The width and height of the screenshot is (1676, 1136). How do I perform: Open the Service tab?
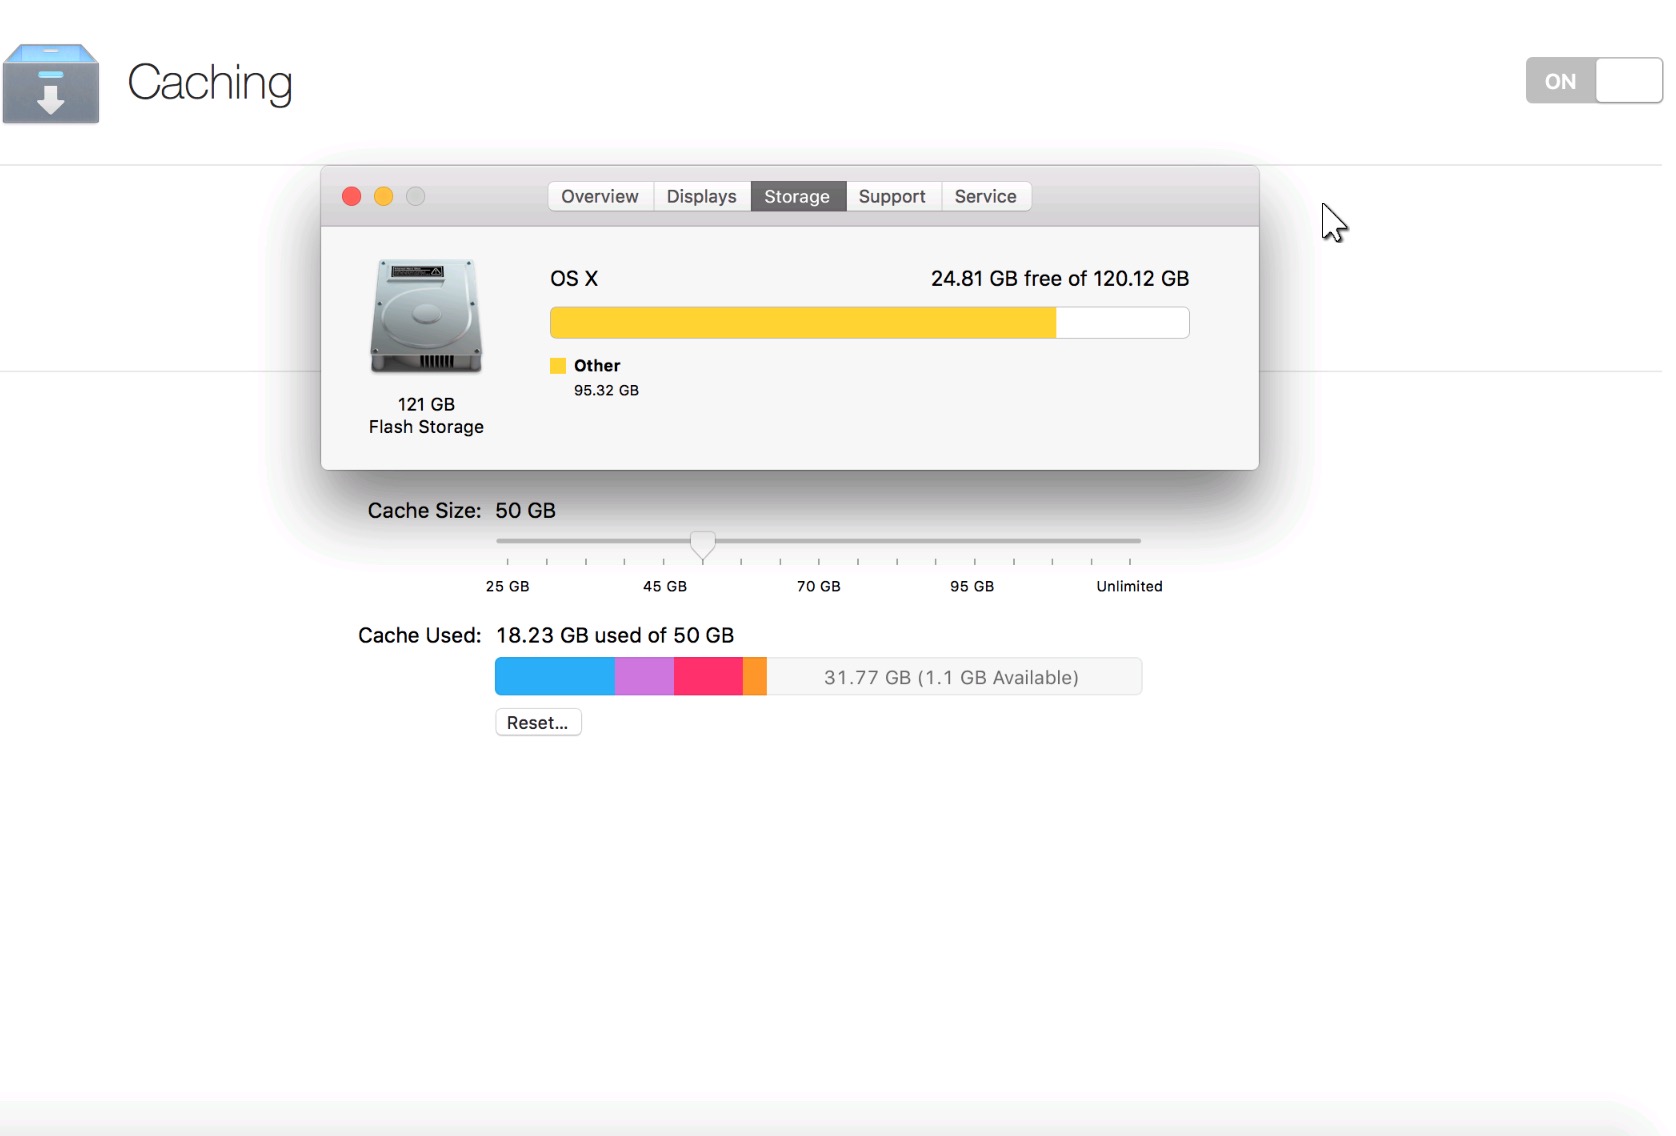coord(985,196)
